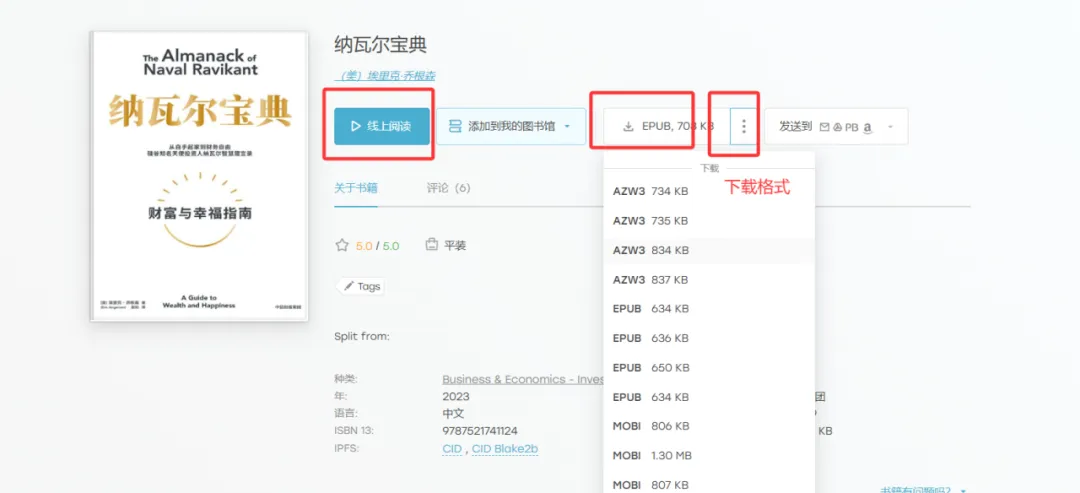Click the 纳瓦尔宝典 book cover thumbnail
This screenshot has height=493, width=1080.
pos(199,176)
